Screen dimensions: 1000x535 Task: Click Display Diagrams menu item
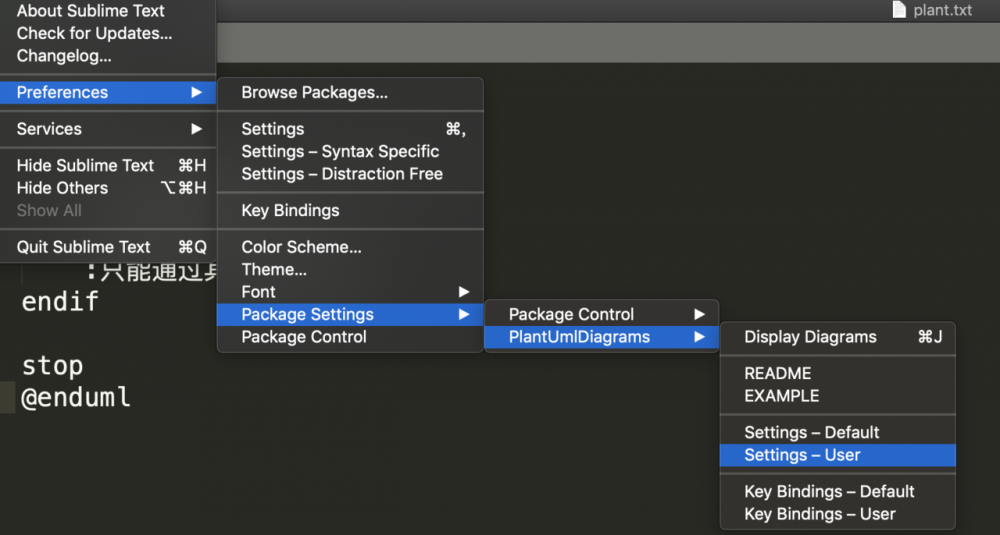pos(810,337)
